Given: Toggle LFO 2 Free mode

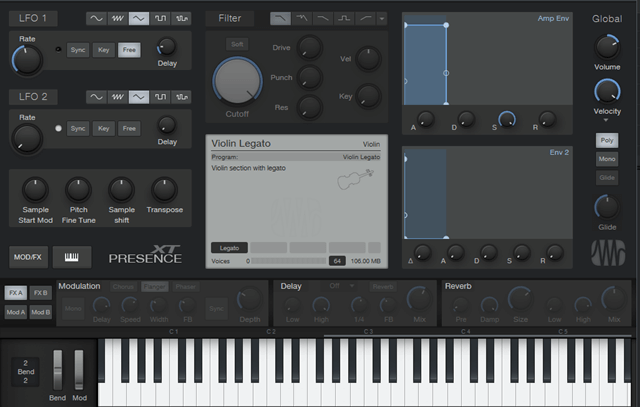Looking at the screenshot, I should pyautogui.click(x=129, y=128).
